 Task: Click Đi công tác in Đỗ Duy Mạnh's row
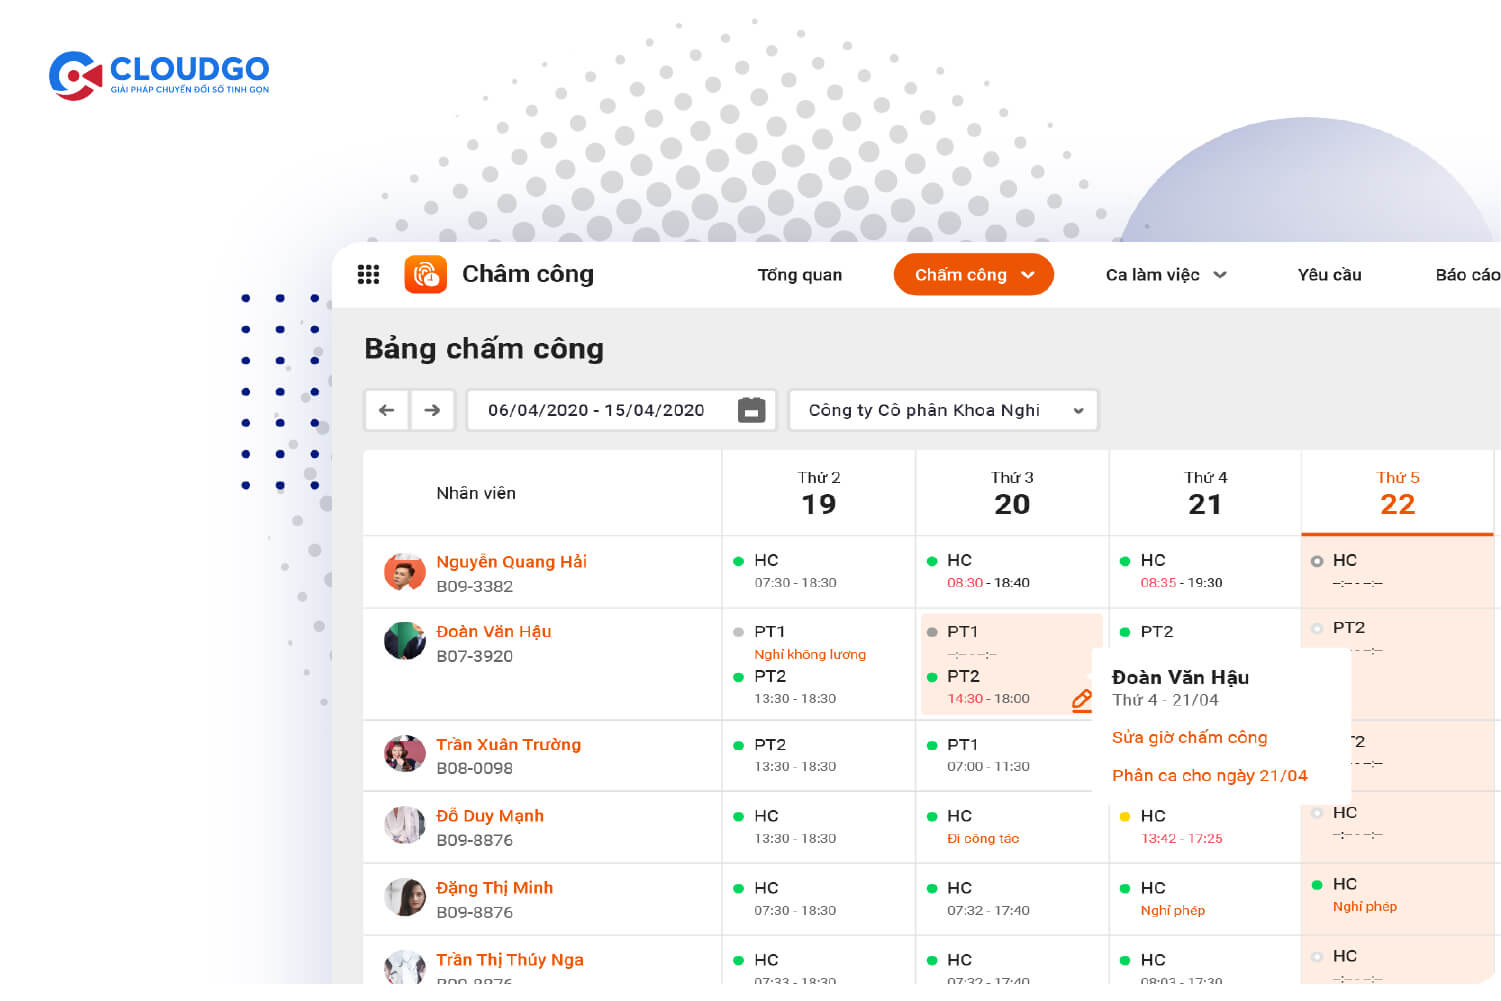click(983, 838)
